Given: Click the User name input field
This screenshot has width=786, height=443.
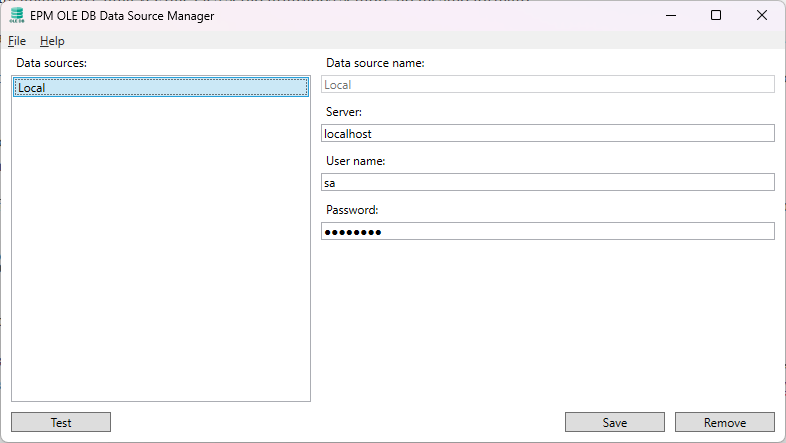Looking at the screenshot, I should [x=548, y=182].
